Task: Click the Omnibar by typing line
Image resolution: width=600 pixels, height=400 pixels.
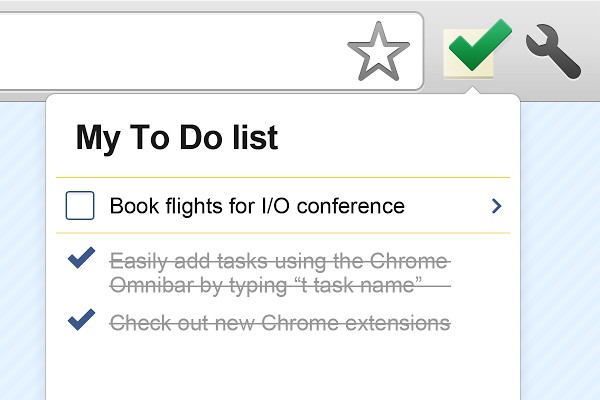Action: point(264,287)
